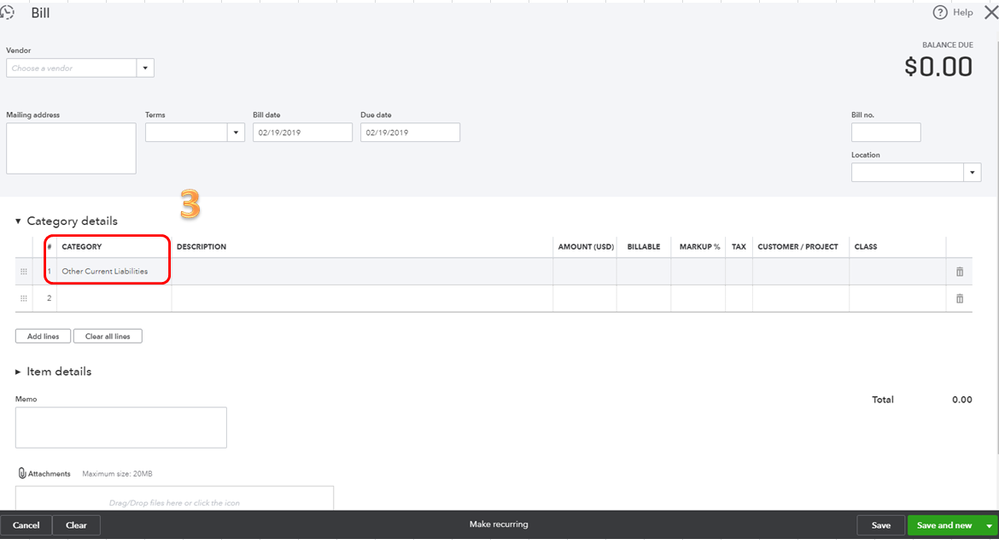Click the Choose a vendor field
Viewport: 999px width, 540px height.
(71, 68)
